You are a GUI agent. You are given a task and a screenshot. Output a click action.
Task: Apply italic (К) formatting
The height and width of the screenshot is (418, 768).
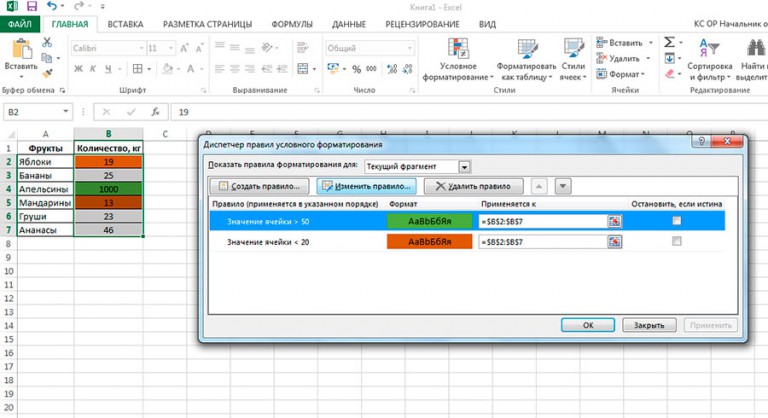[93, 69]
